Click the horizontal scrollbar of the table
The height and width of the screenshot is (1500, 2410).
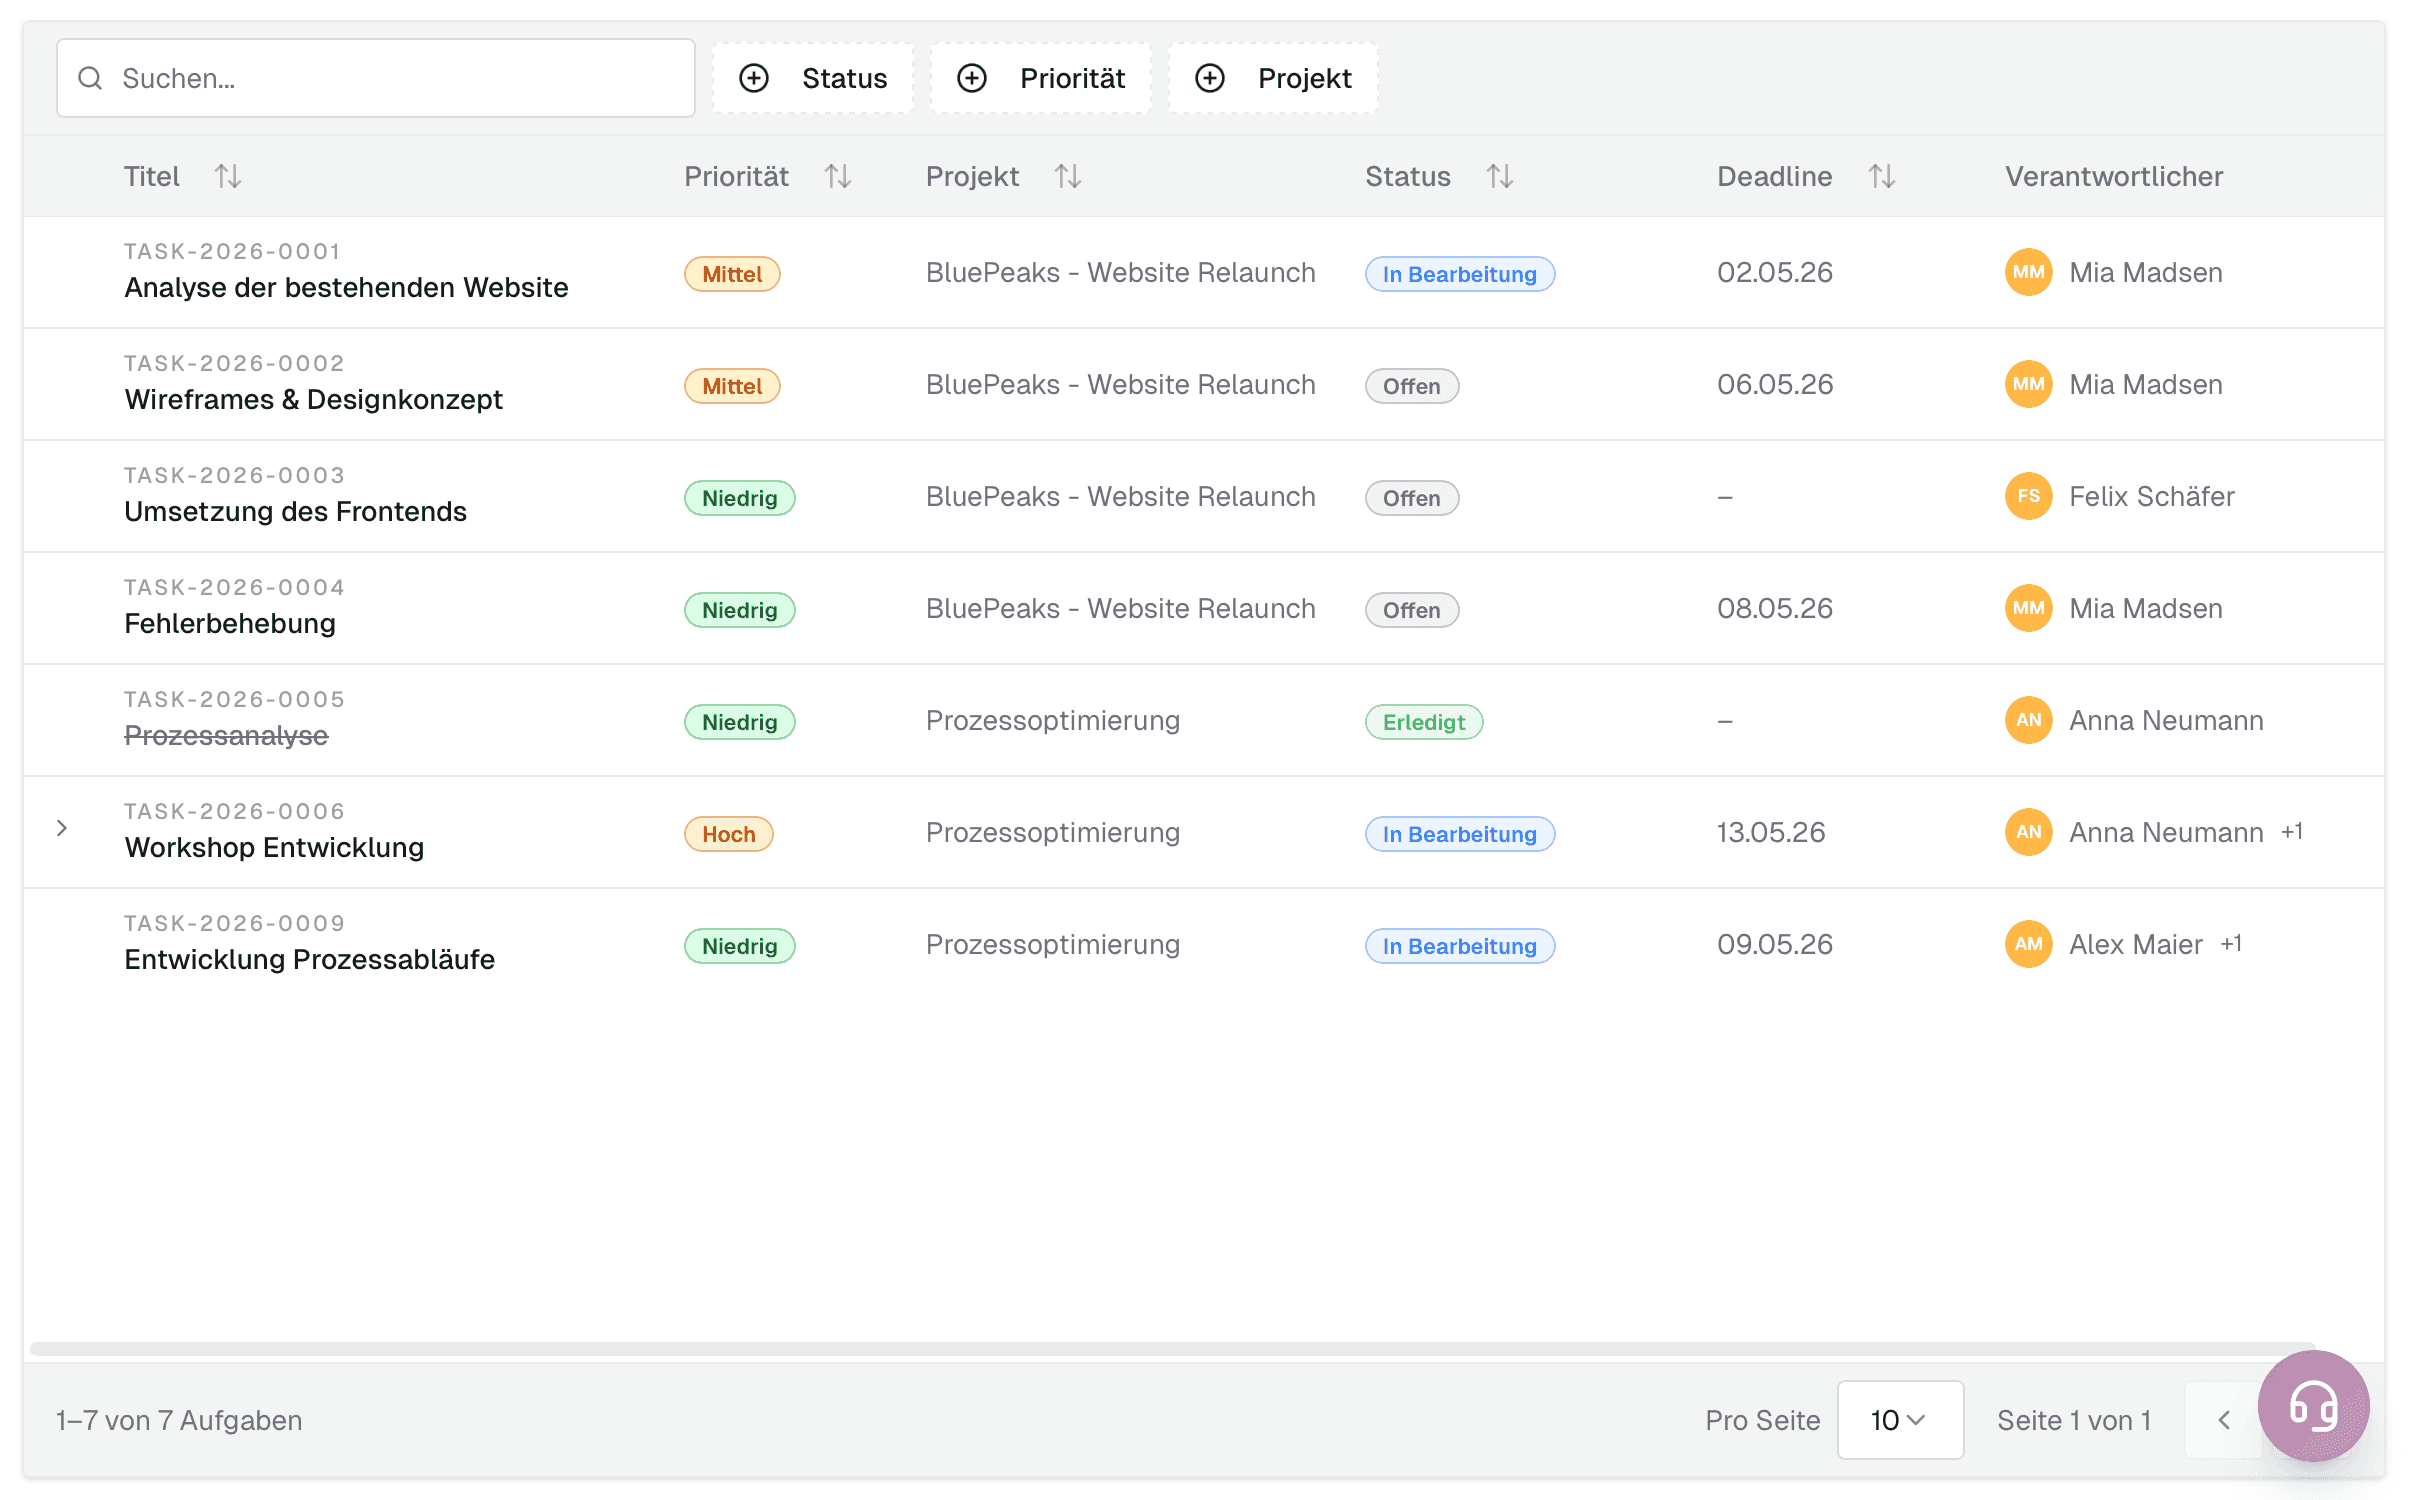[1172, 1349]
